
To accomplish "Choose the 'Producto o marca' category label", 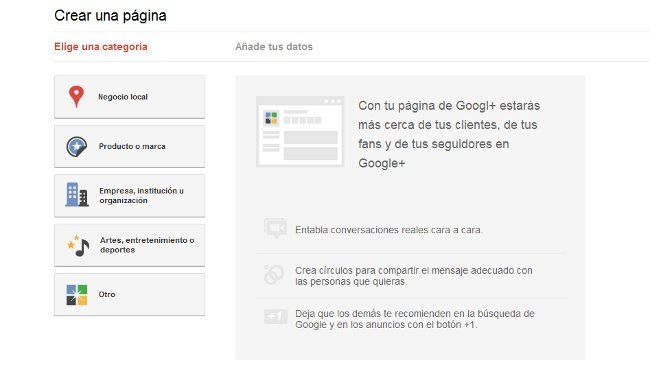I will click(132, 146).
